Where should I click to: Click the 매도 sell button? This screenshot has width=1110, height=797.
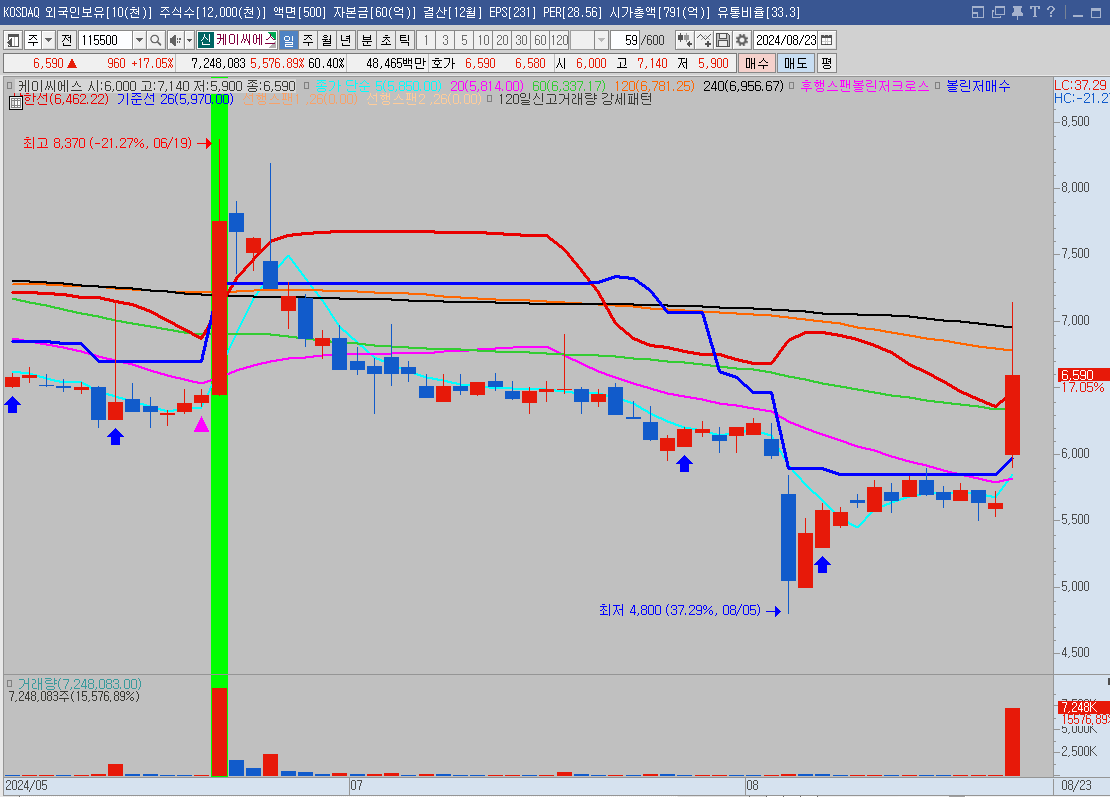795,63
